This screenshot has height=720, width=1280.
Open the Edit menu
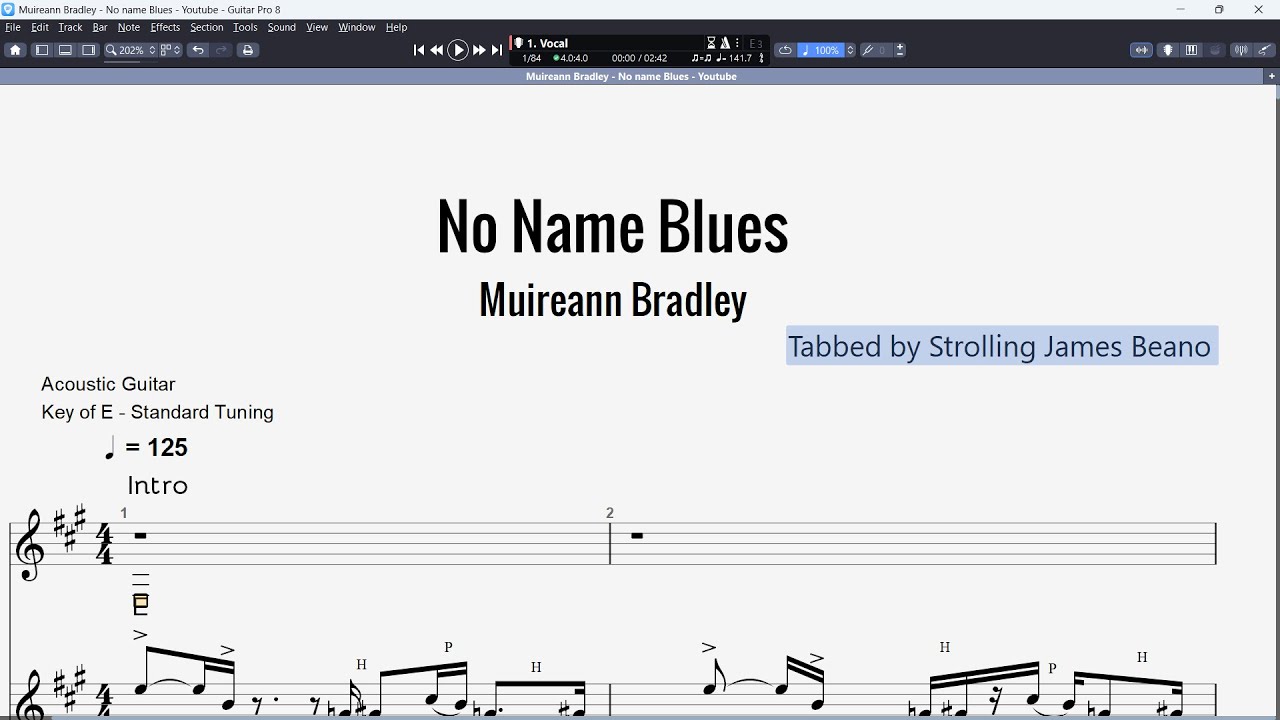40,27
